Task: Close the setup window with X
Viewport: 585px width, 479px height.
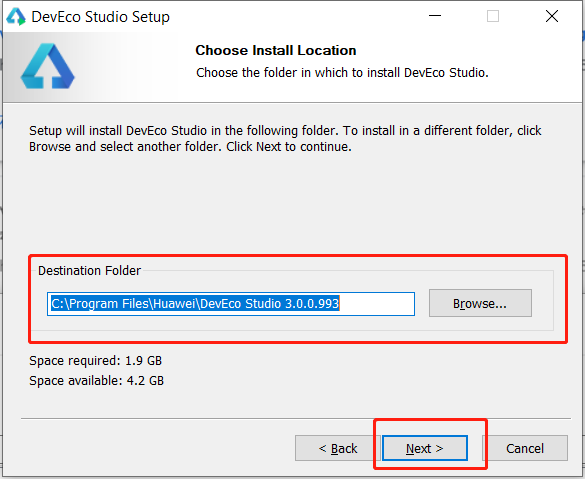Action: pos(551,16)
